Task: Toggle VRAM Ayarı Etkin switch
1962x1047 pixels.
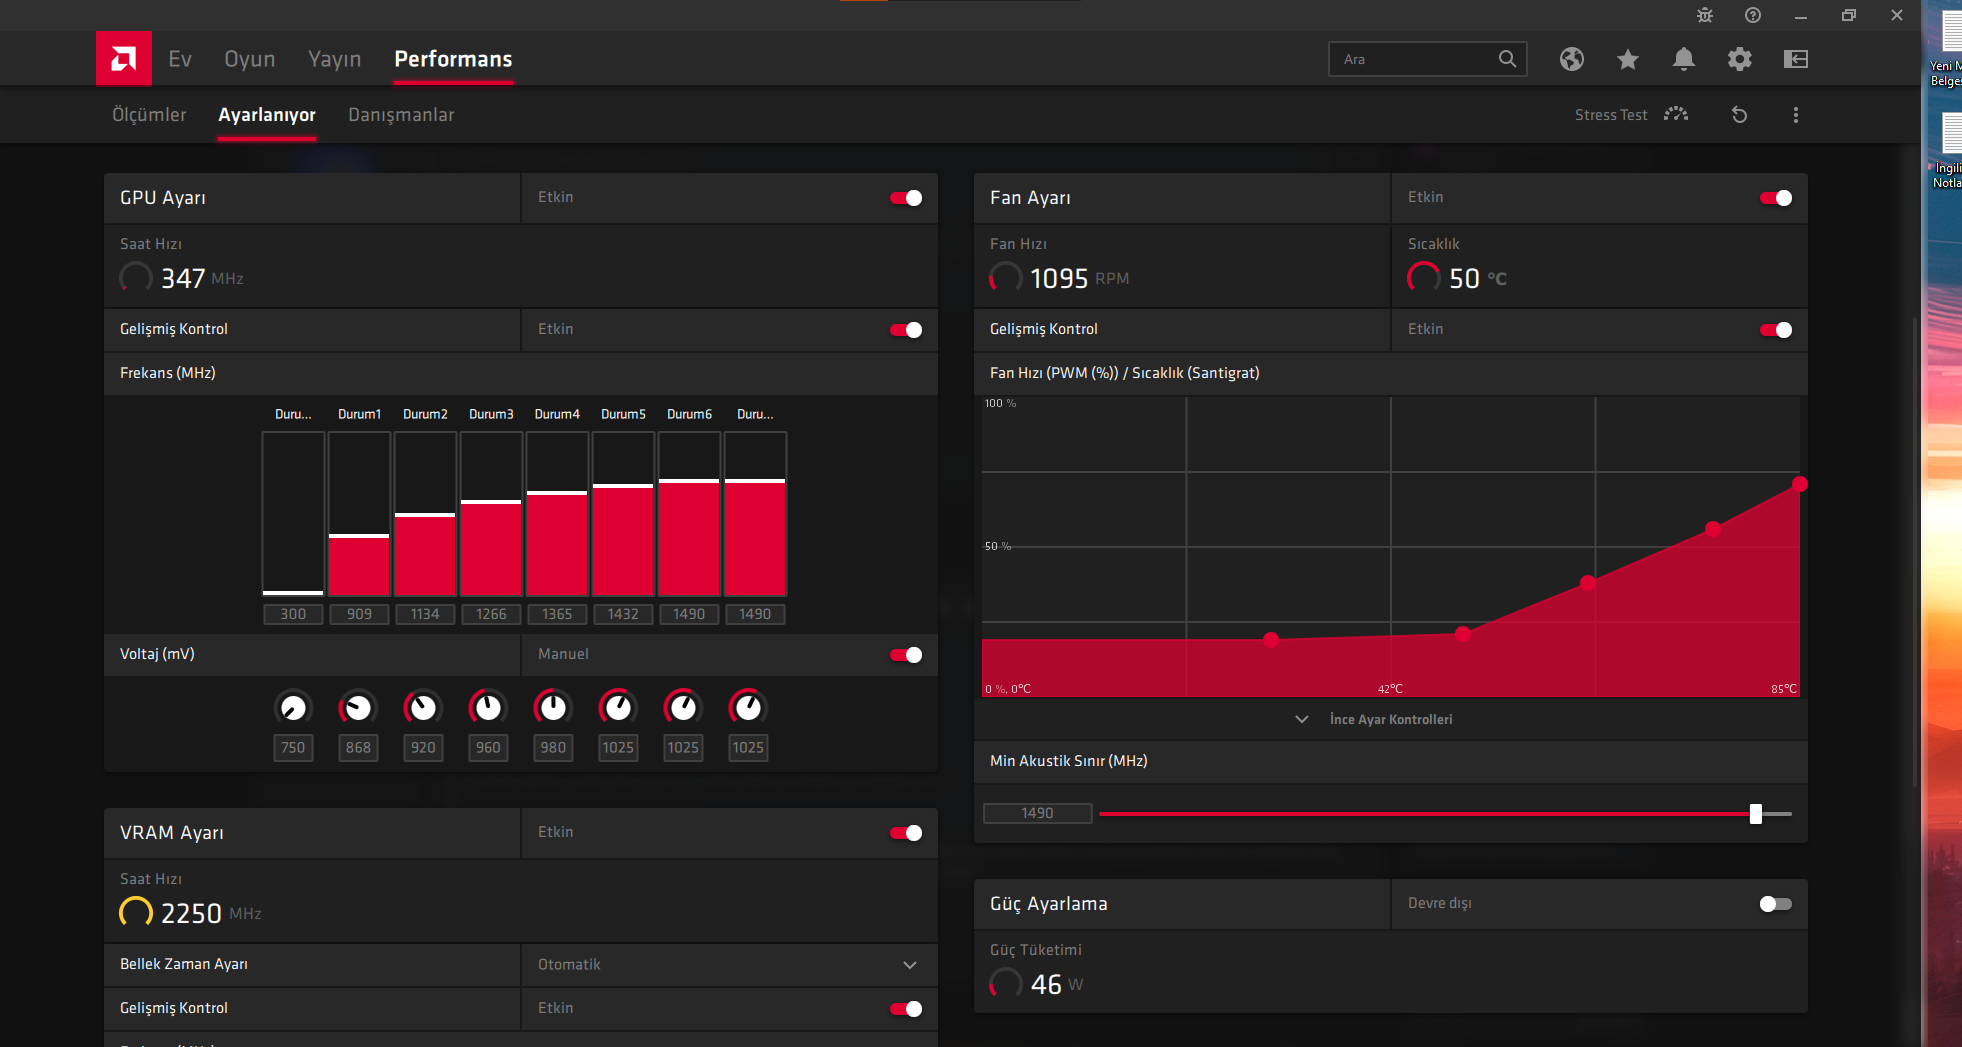Action: pos(906,833)
